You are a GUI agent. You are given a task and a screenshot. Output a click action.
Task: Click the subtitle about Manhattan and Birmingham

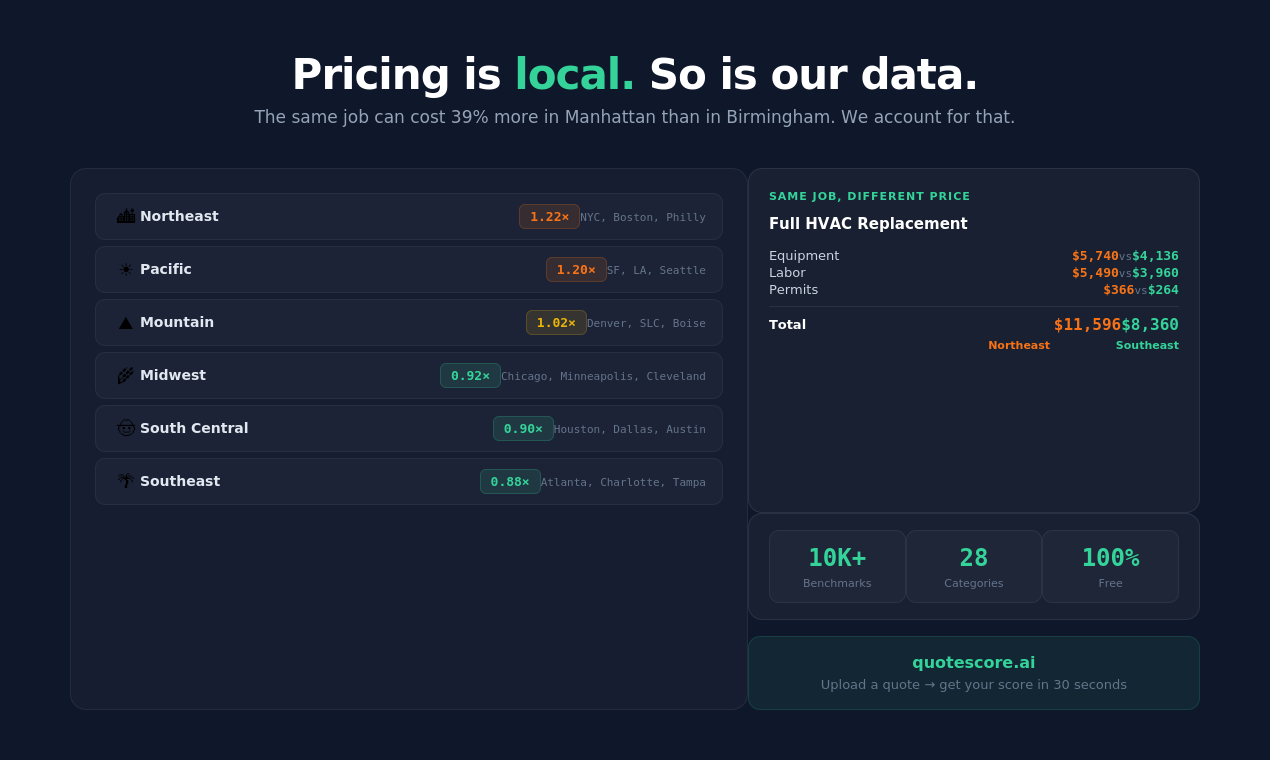pyautogui.click(x=635, y=117)
